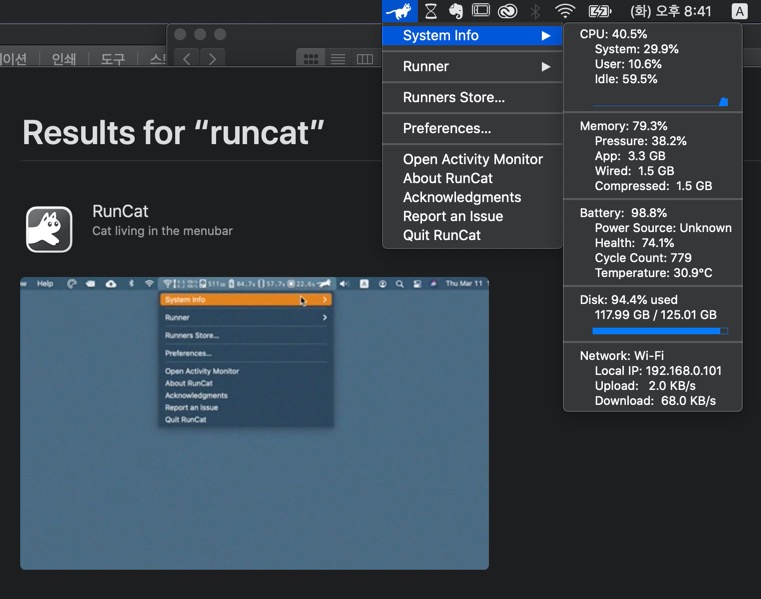The height and width of the screenshot is (599, 761).
Task: Select Quit RunCat
Action: (472, 235)
